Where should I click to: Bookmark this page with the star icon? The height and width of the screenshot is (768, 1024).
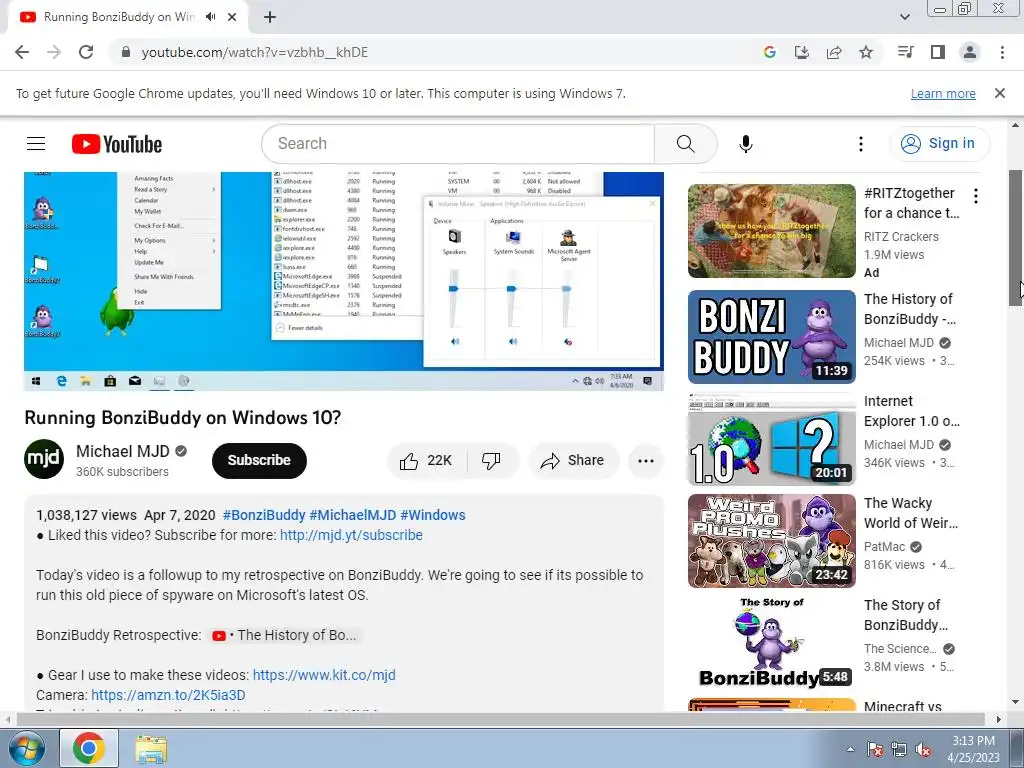866,52
